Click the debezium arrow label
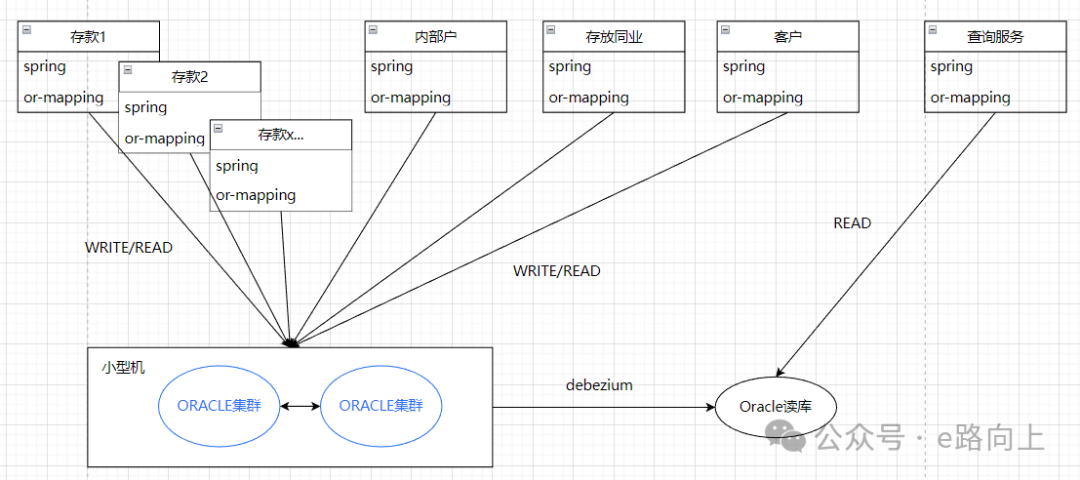This screenshot has height=480, width=1080. [x=599, y=385]
